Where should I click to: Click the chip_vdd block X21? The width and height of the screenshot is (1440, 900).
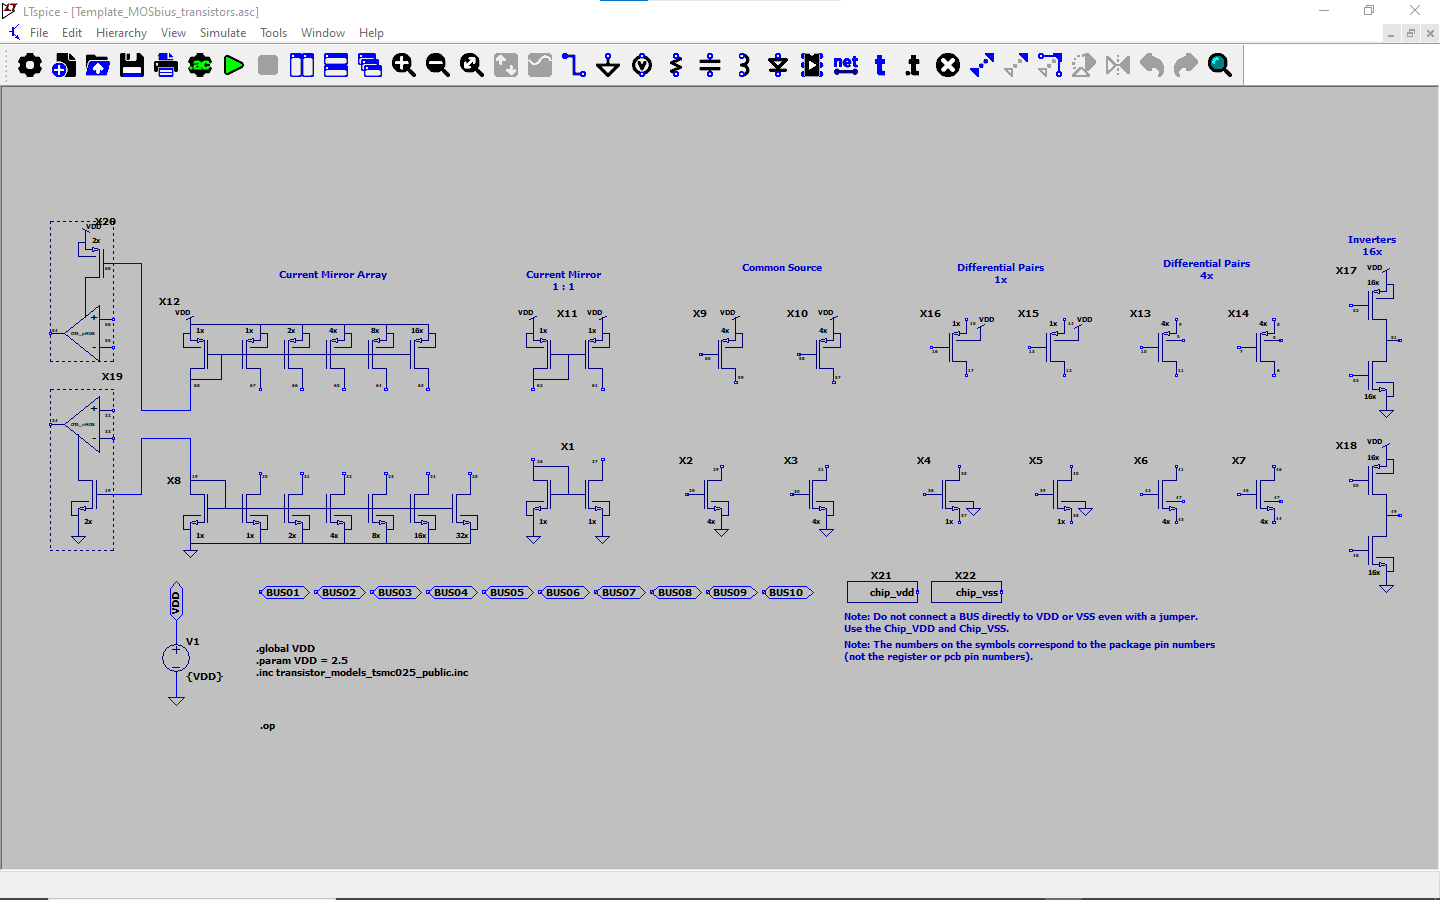(882, 592)
